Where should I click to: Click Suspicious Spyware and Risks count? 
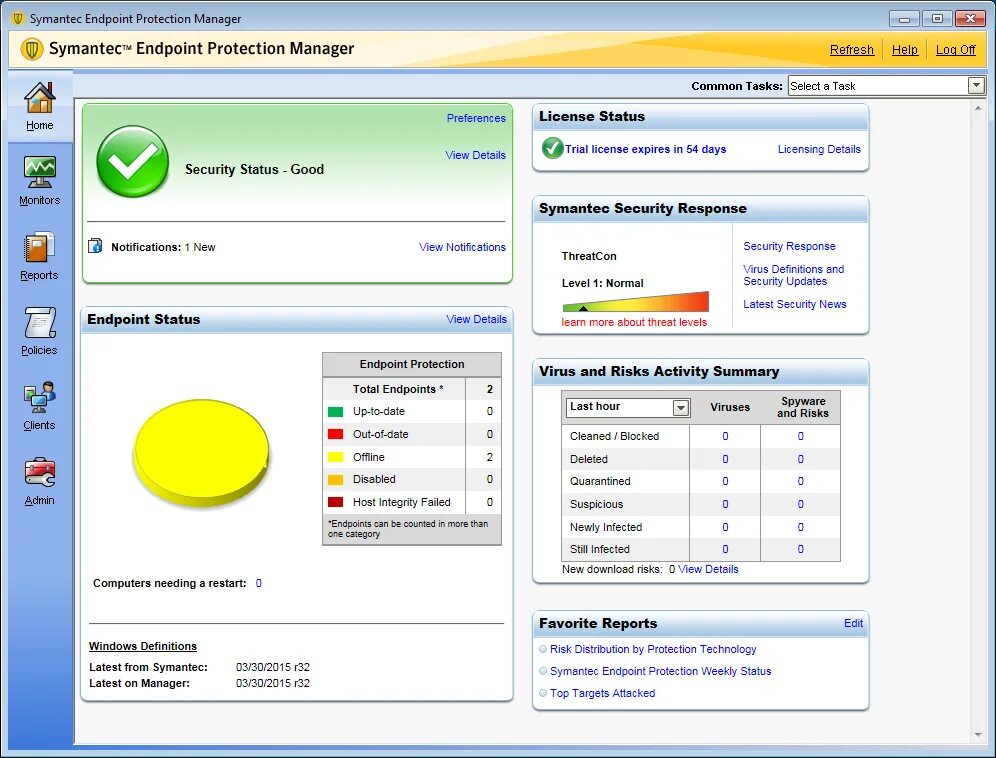[x=800, y=504]
